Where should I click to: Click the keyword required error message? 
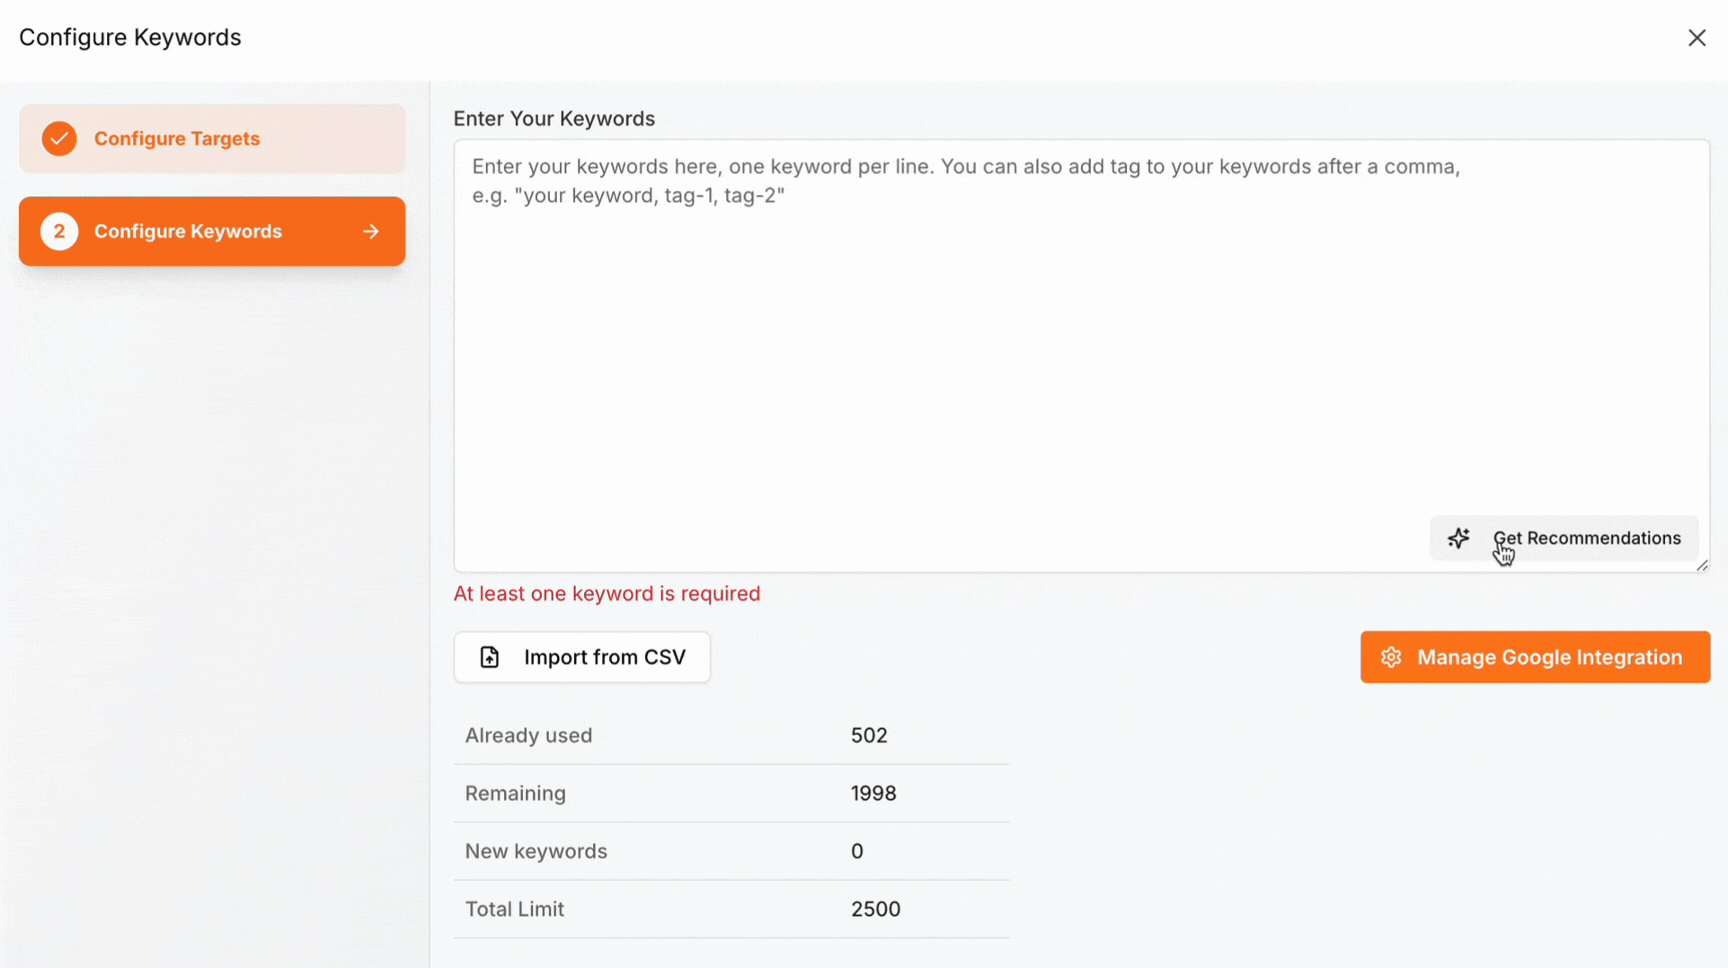(x=606, y=594)
